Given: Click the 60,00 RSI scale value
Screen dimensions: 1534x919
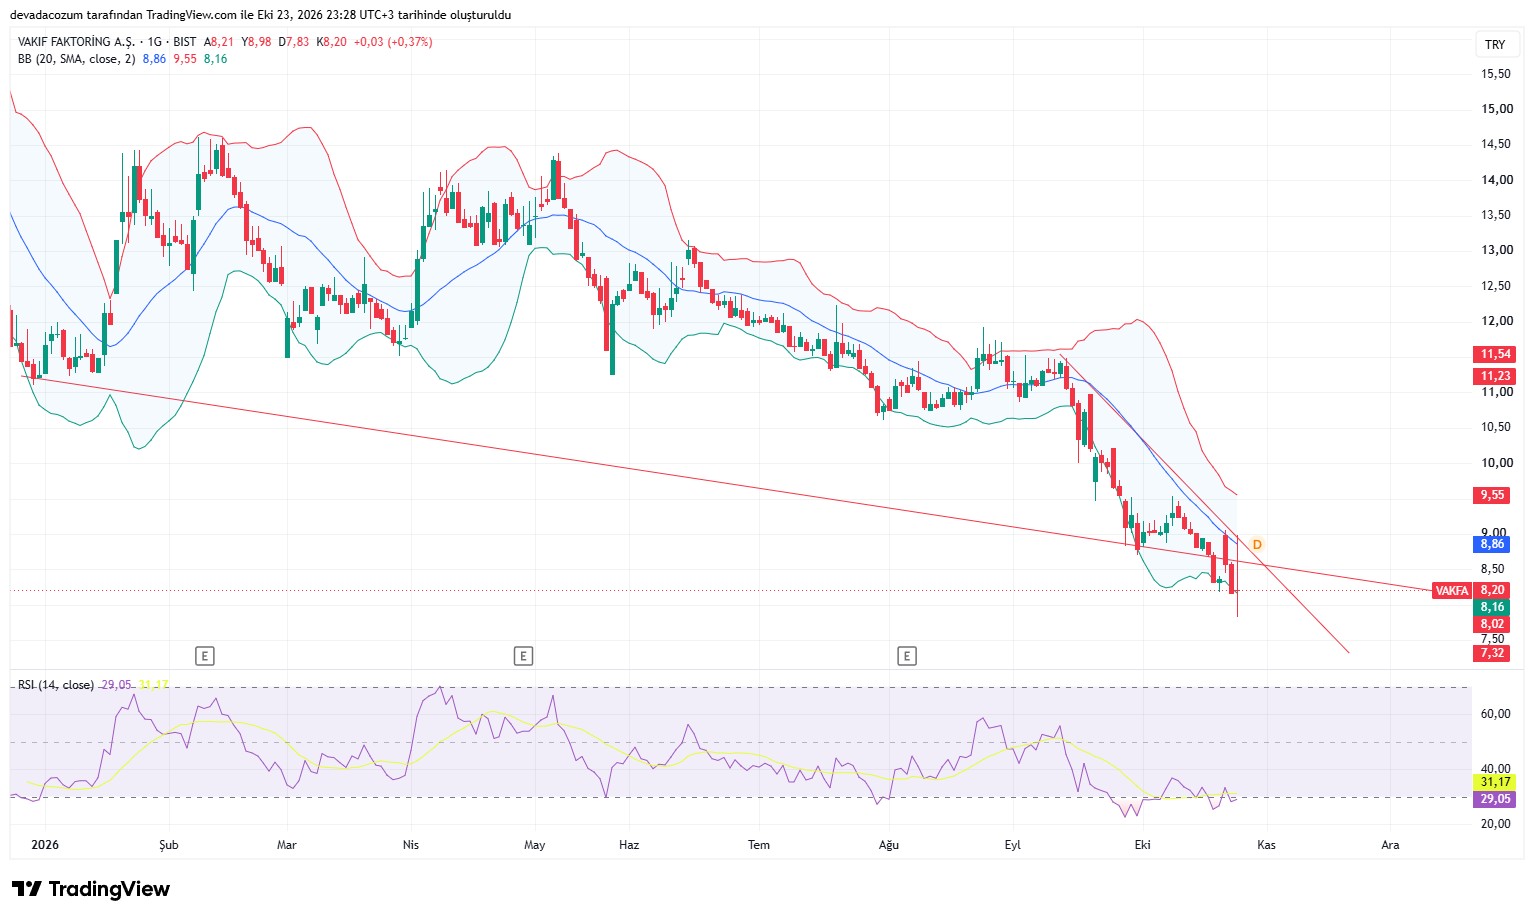Looking at the screenshot, I should click(1496, 714).
